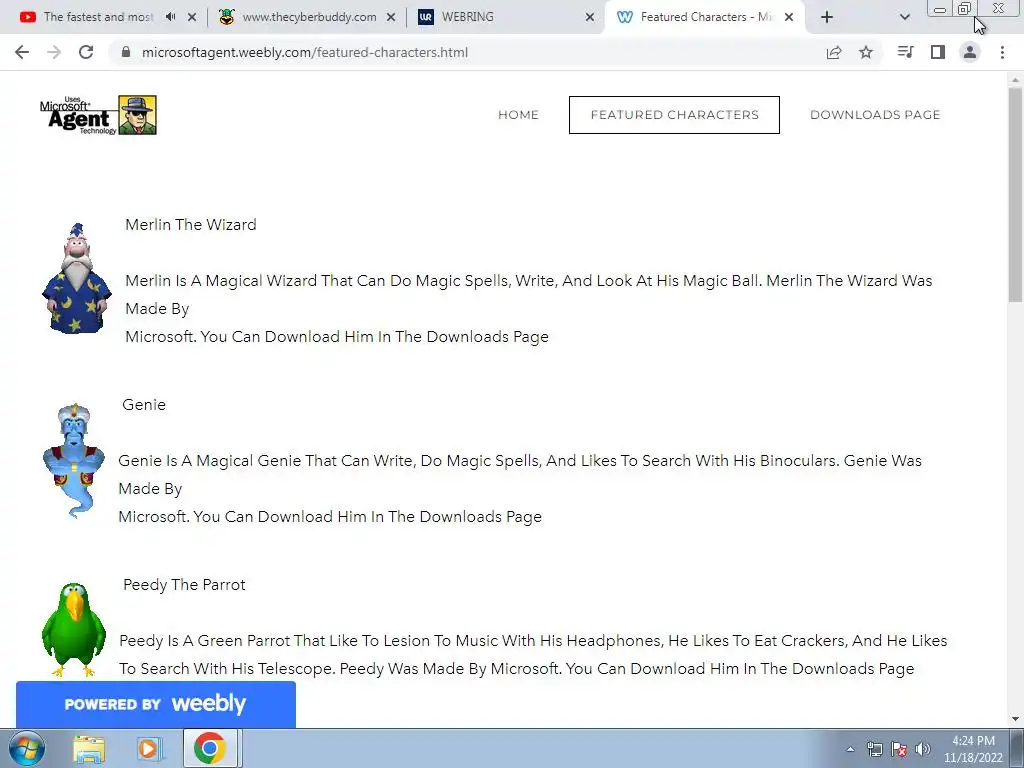This screenshot has height=768, width=1024.
Task: Click the scrollbar down arrow
Action: point(1016,720)
